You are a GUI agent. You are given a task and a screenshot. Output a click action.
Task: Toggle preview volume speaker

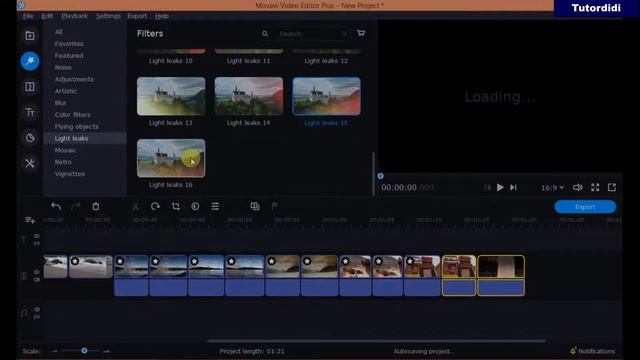tap(578, 187)
